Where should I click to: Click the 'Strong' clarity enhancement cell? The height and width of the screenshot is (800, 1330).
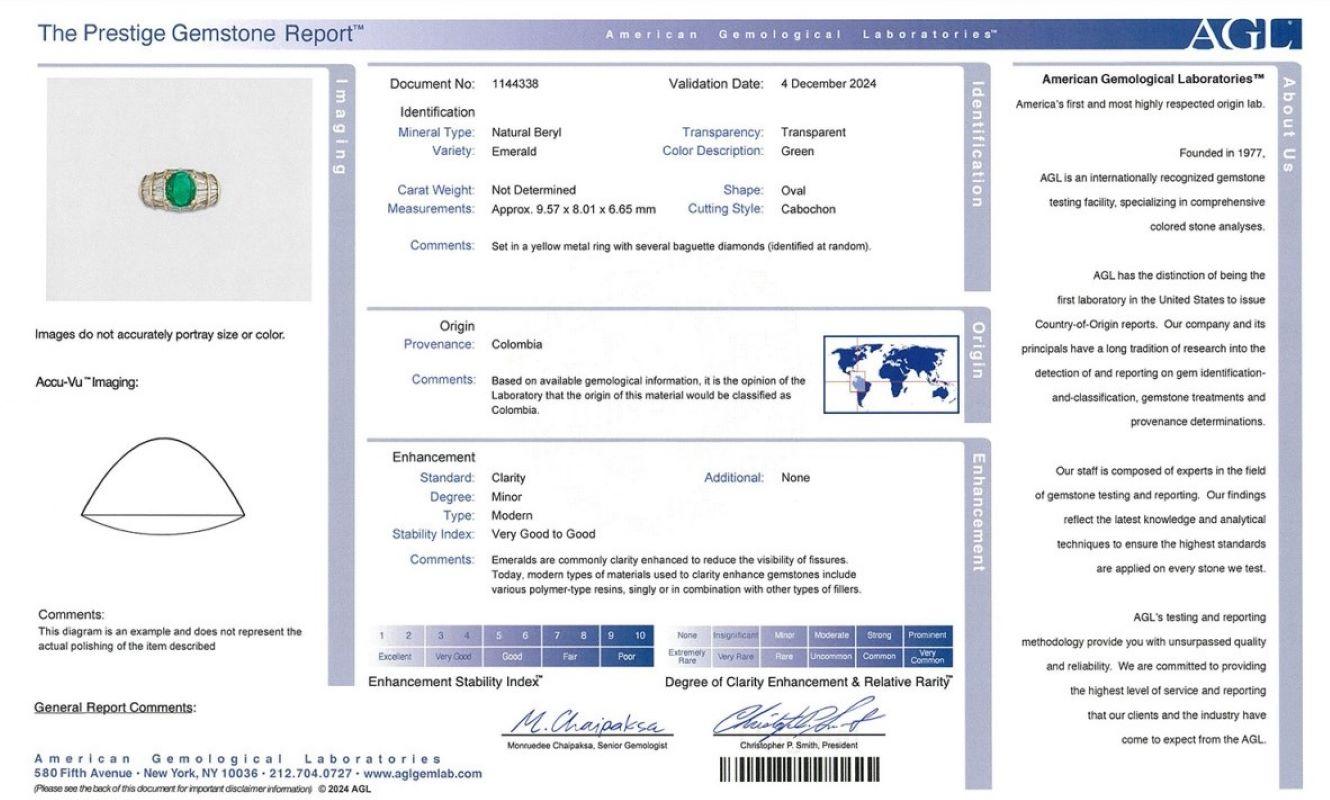point(879,635)
